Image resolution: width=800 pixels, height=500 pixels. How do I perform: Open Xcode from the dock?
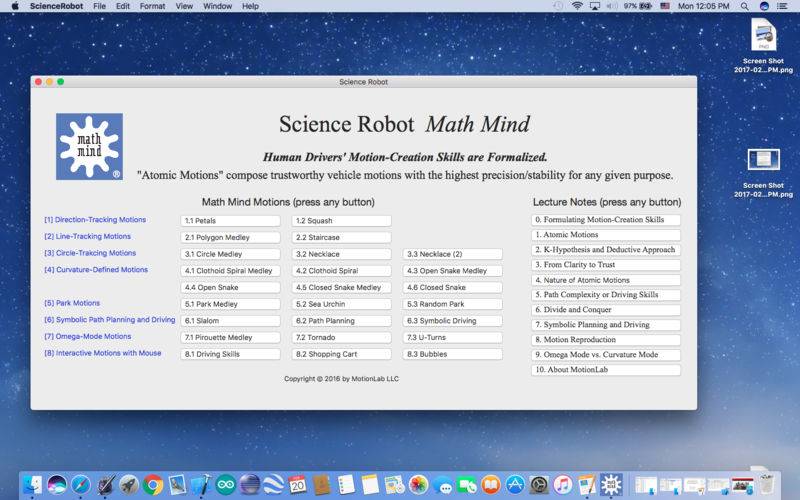(202, 485)
